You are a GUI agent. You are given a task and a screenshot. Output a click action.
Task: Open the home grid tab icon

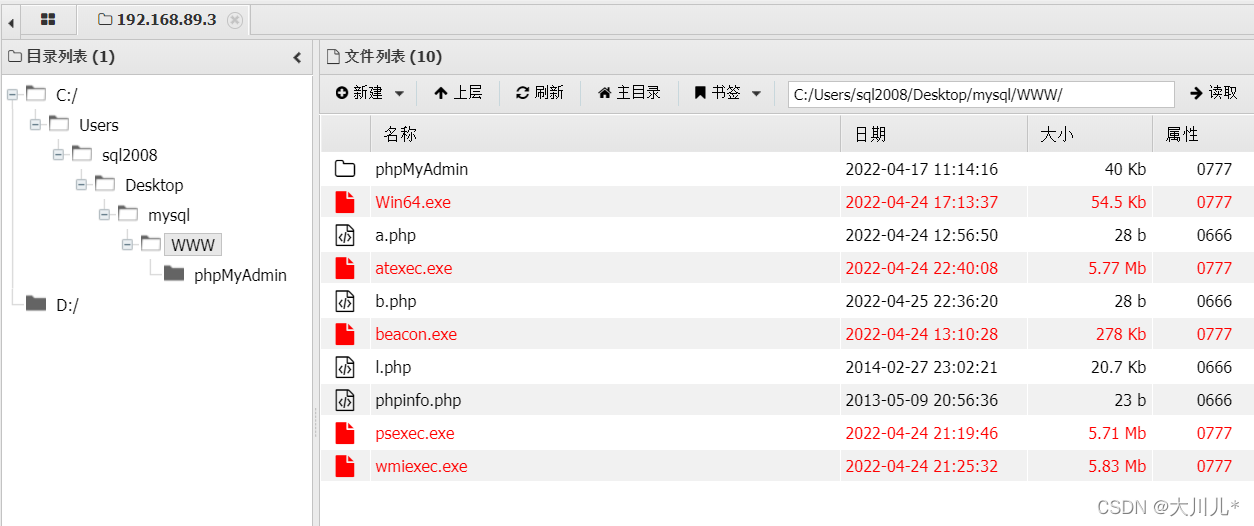(48, 19)
